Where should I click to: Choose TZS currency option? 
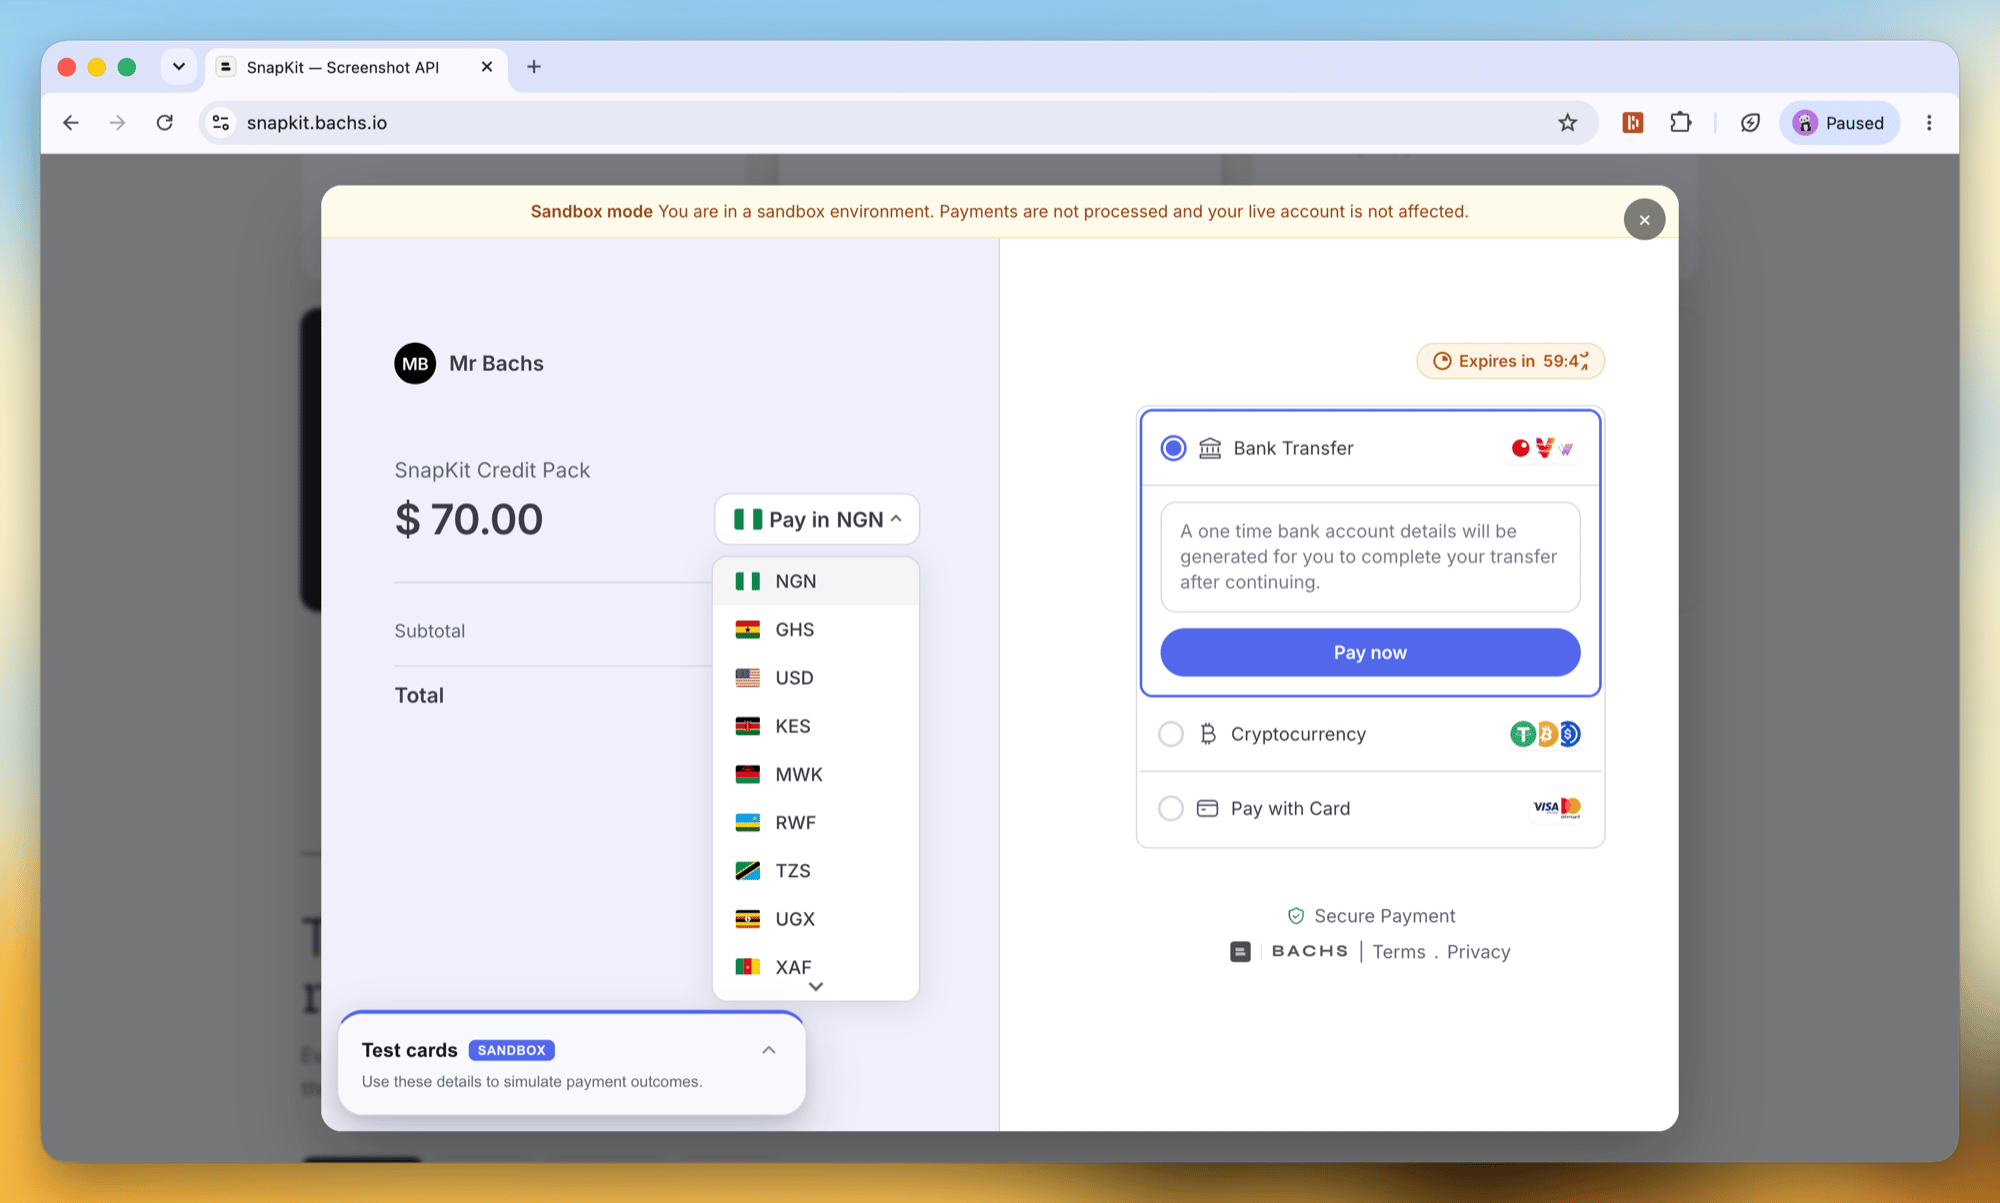[816, 870]
